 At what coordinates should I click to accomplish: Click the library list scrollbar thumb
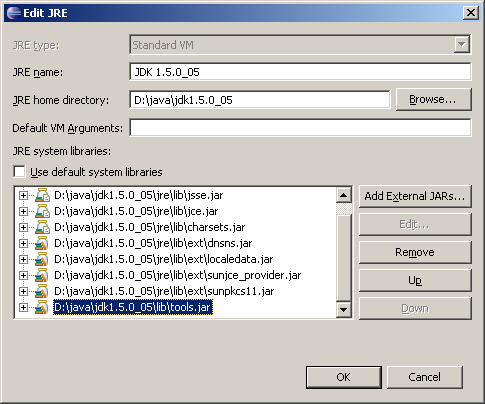coord(344,257)
